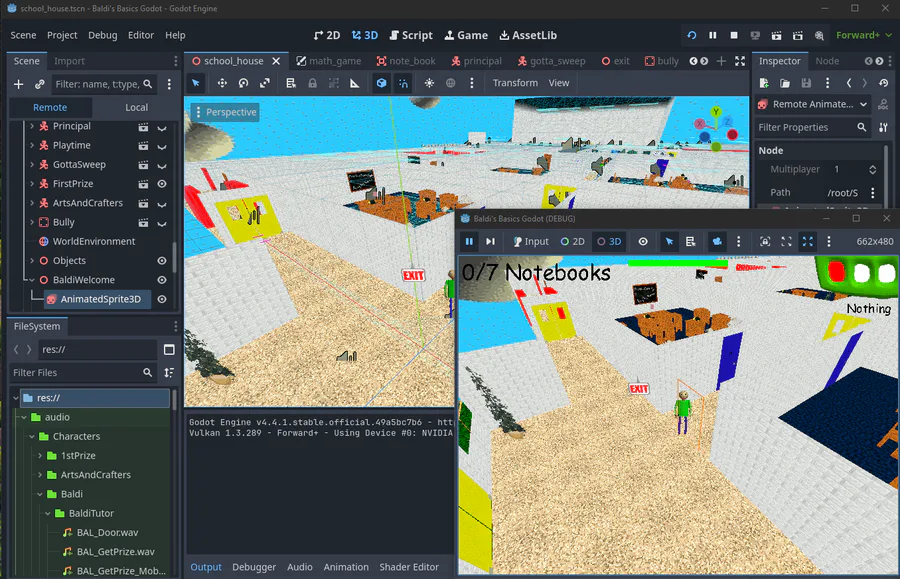Click the instantiate child scene link icon
900x579 pixels.
[40, 84]
